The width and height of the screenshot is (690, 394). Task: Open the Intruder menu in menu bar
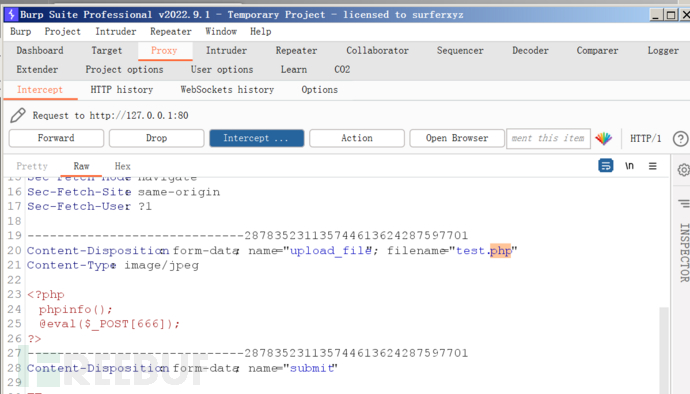pos(116,32)
